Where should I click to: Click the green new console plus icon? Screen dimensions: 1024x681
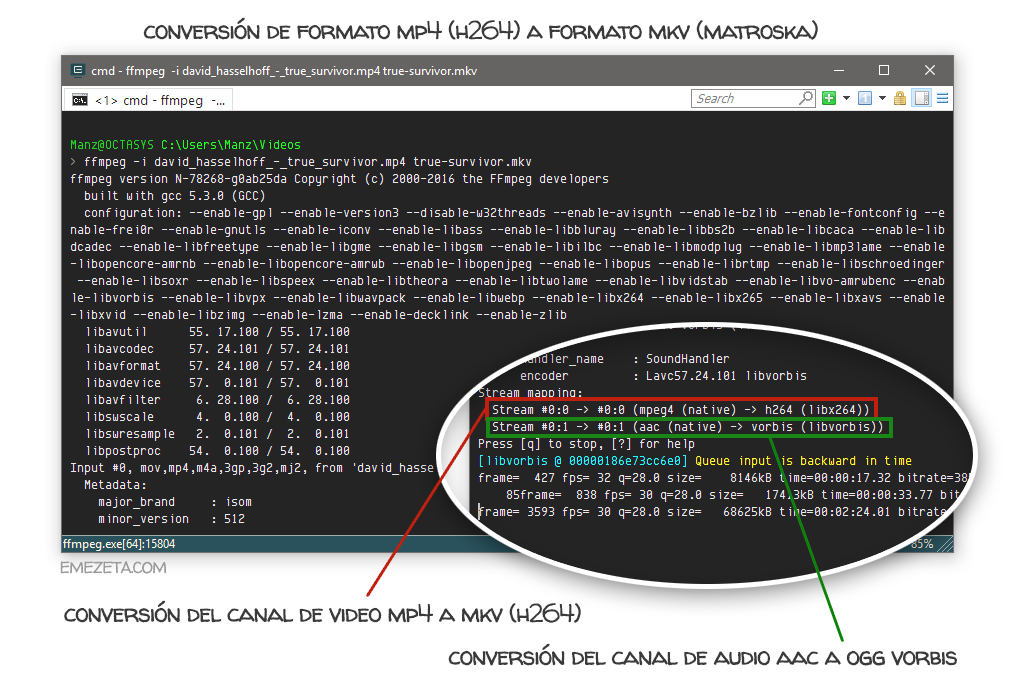(x=829, y=99)
